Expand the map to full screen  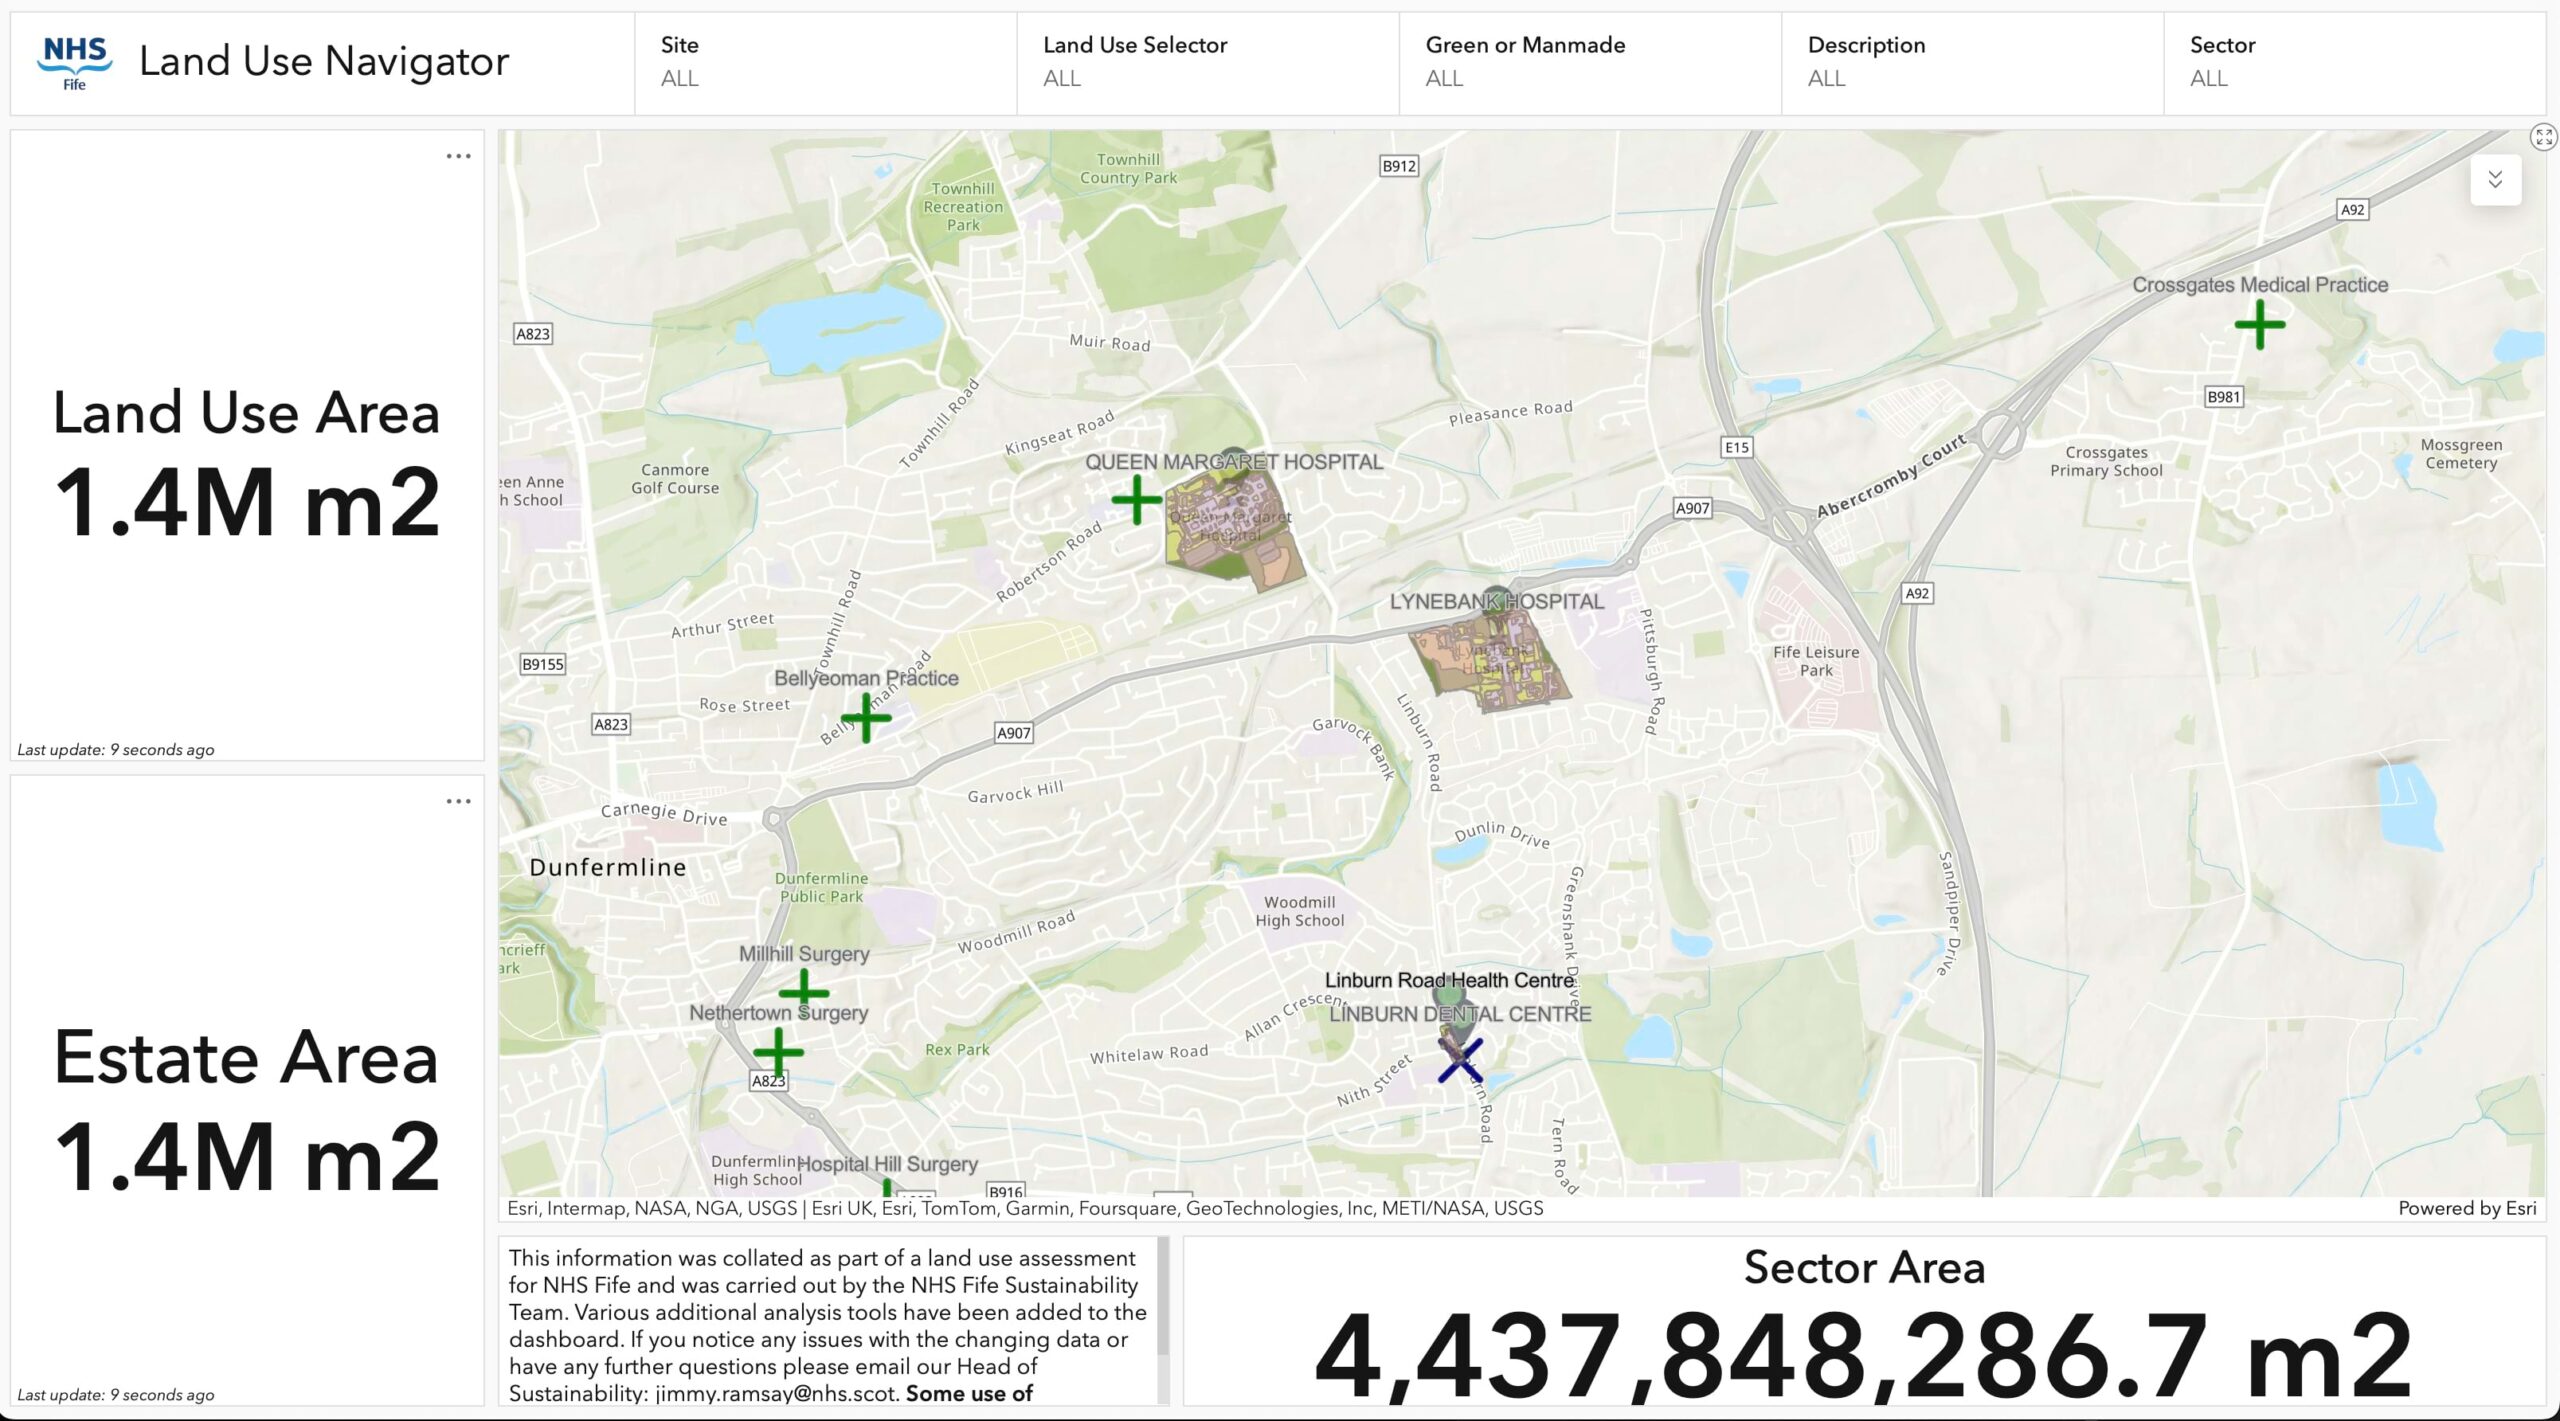coord(2543,137)
